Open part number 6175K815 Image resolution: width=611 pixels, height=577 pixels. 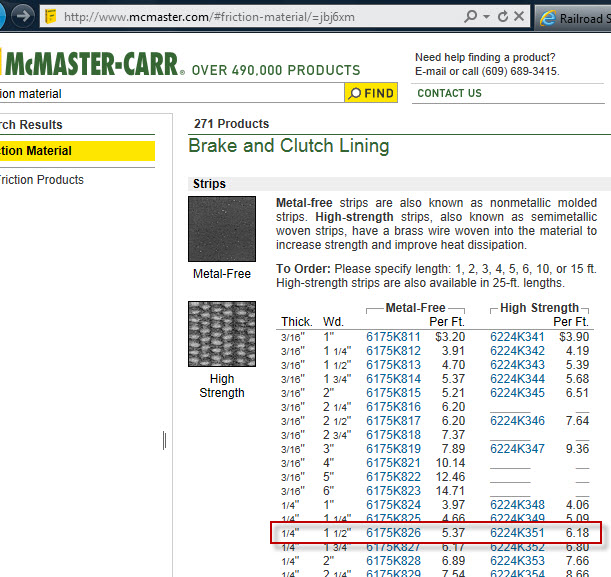pyautogui.click(x=393, y=393)
